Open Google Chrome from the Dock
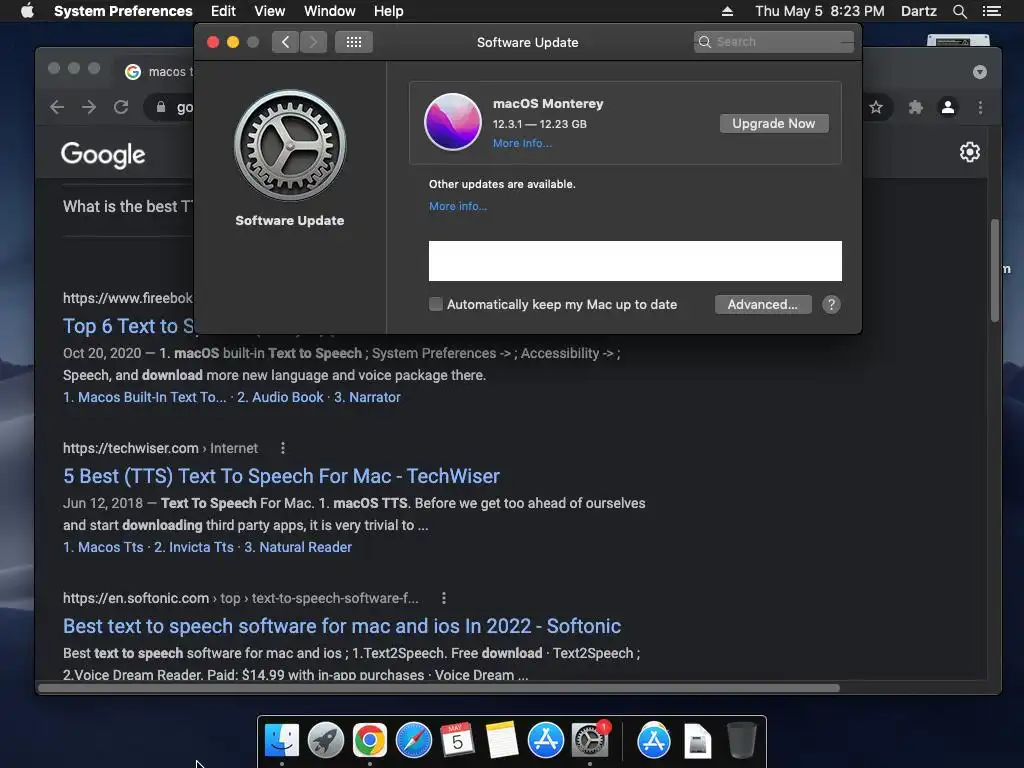This screenshot has width=1024, height=768. (370, 740)
